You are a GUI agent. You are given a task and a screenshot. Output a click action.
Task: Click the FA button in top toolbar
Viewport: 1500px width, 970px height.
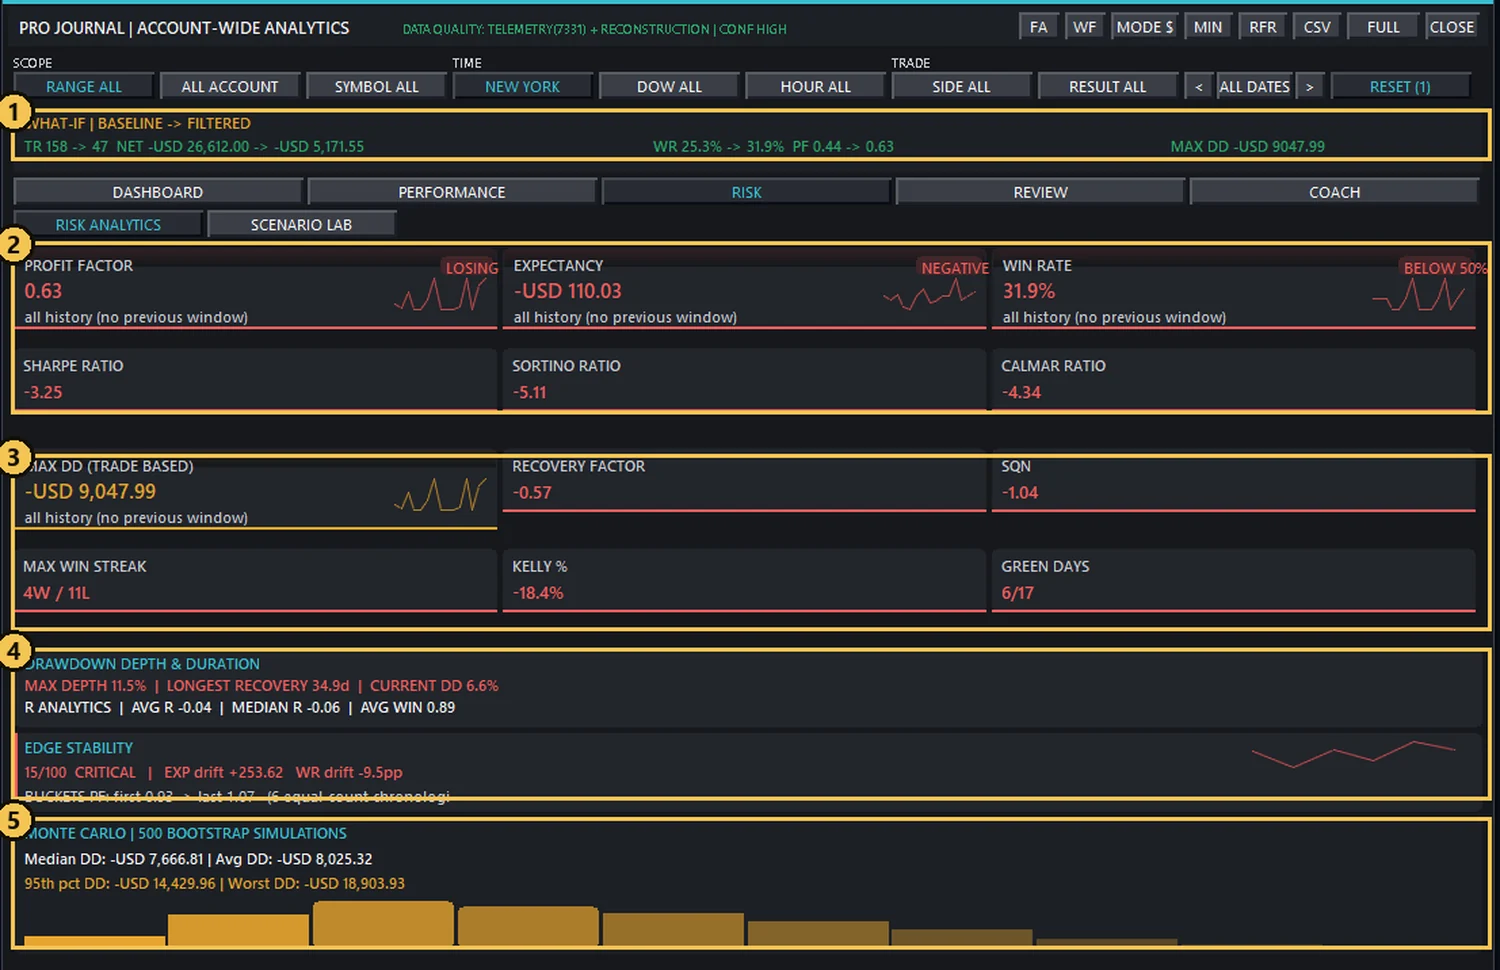tap(1039, 27)
